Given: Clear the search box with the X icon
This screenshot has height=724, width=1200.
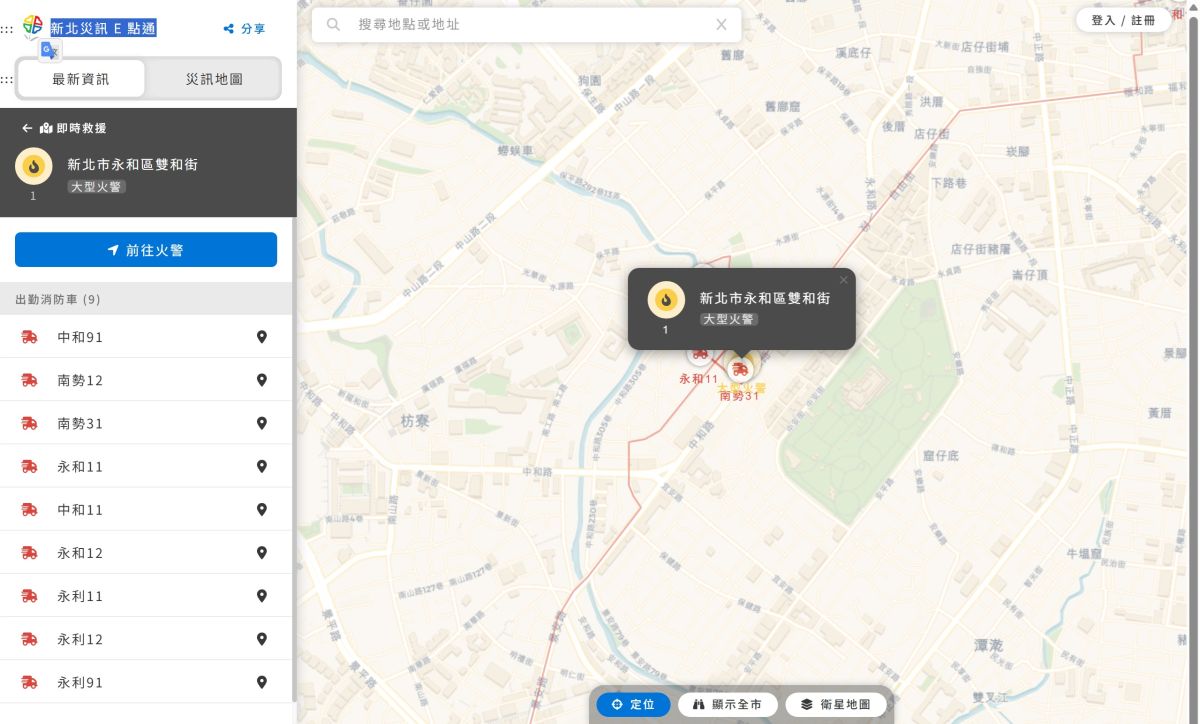Looking at the screenshot, I should point(721,24).
